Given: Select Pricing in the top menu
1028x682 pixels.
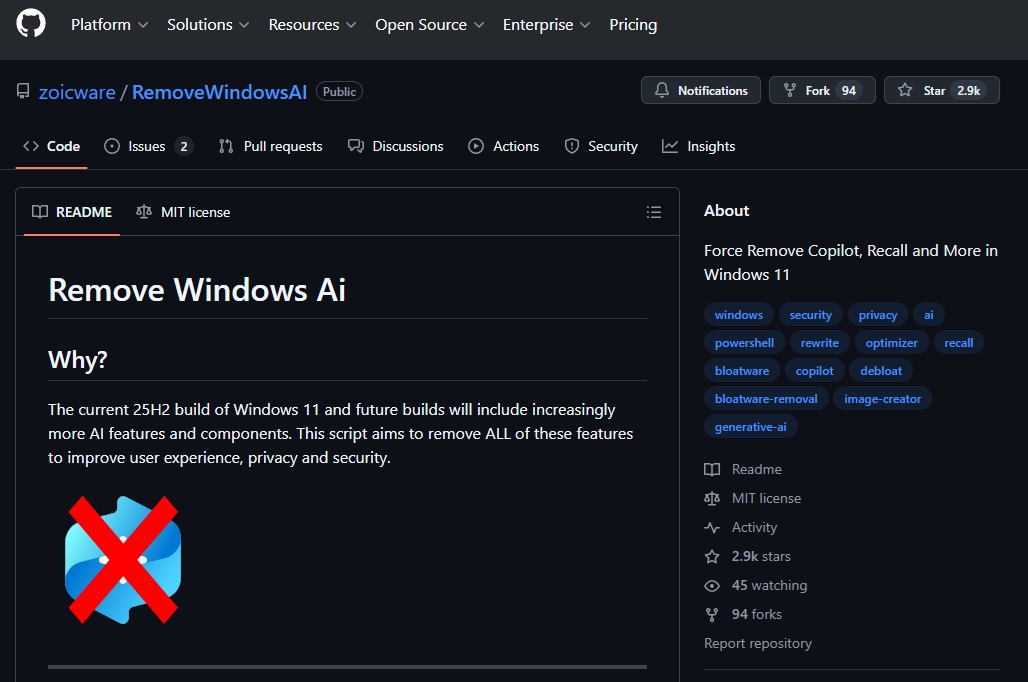Looking at the screenshot, I should pyautogui.click(x=632, y=24).
